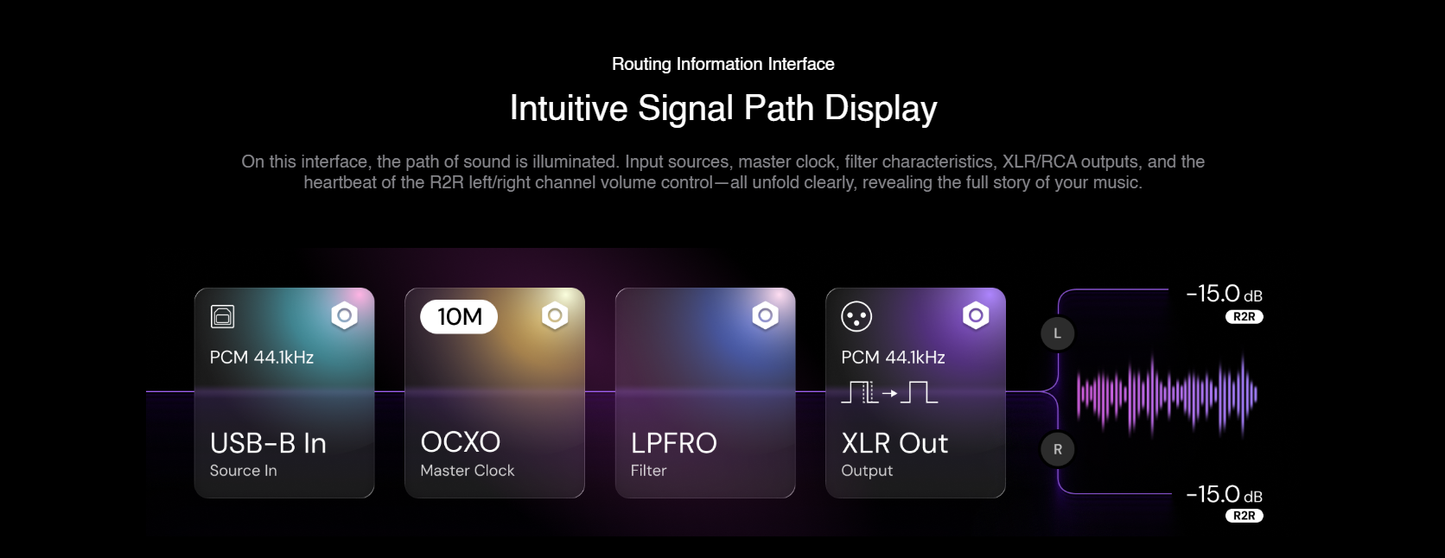Image resolution: width=1445 pixels, height=558 pixels.
Task: Click the purple audio waveform display
Action: 1167,394
